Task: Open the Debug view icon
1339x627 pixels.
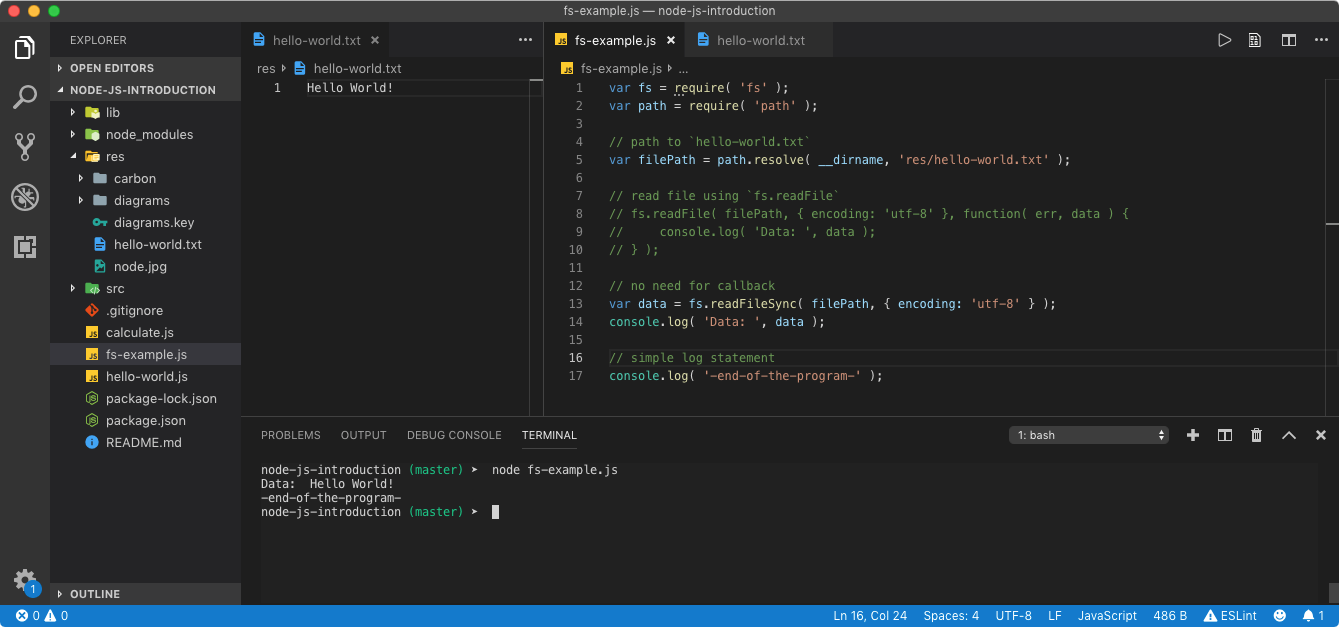Action: (x=25, y=197)
